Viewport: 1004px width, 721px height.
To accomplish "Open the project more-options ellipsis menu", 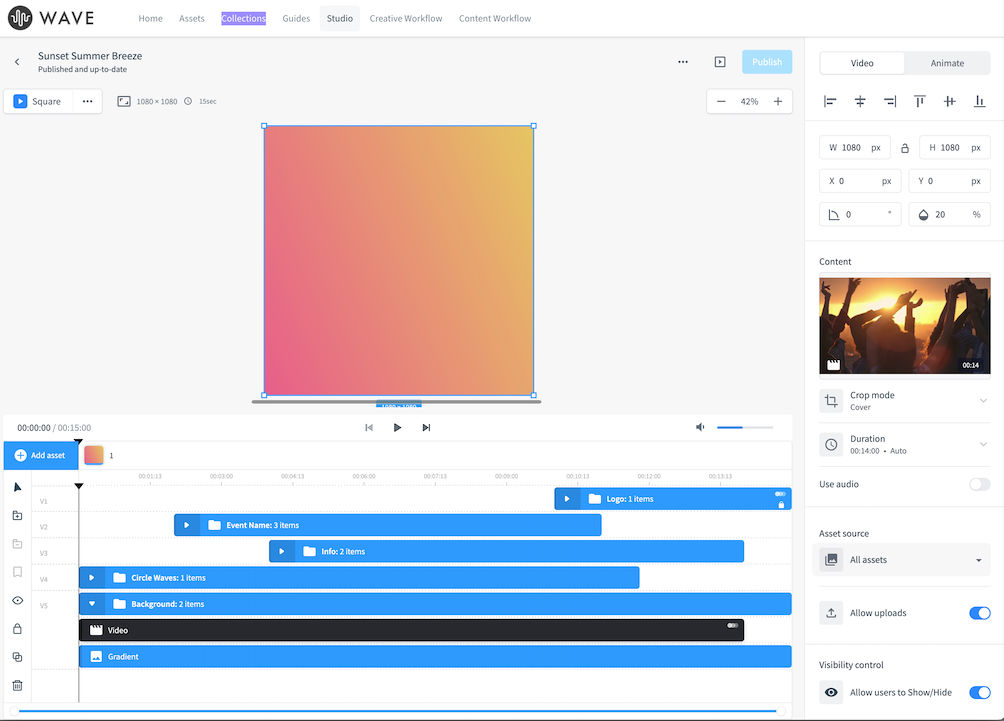I will tap(683, 62).
